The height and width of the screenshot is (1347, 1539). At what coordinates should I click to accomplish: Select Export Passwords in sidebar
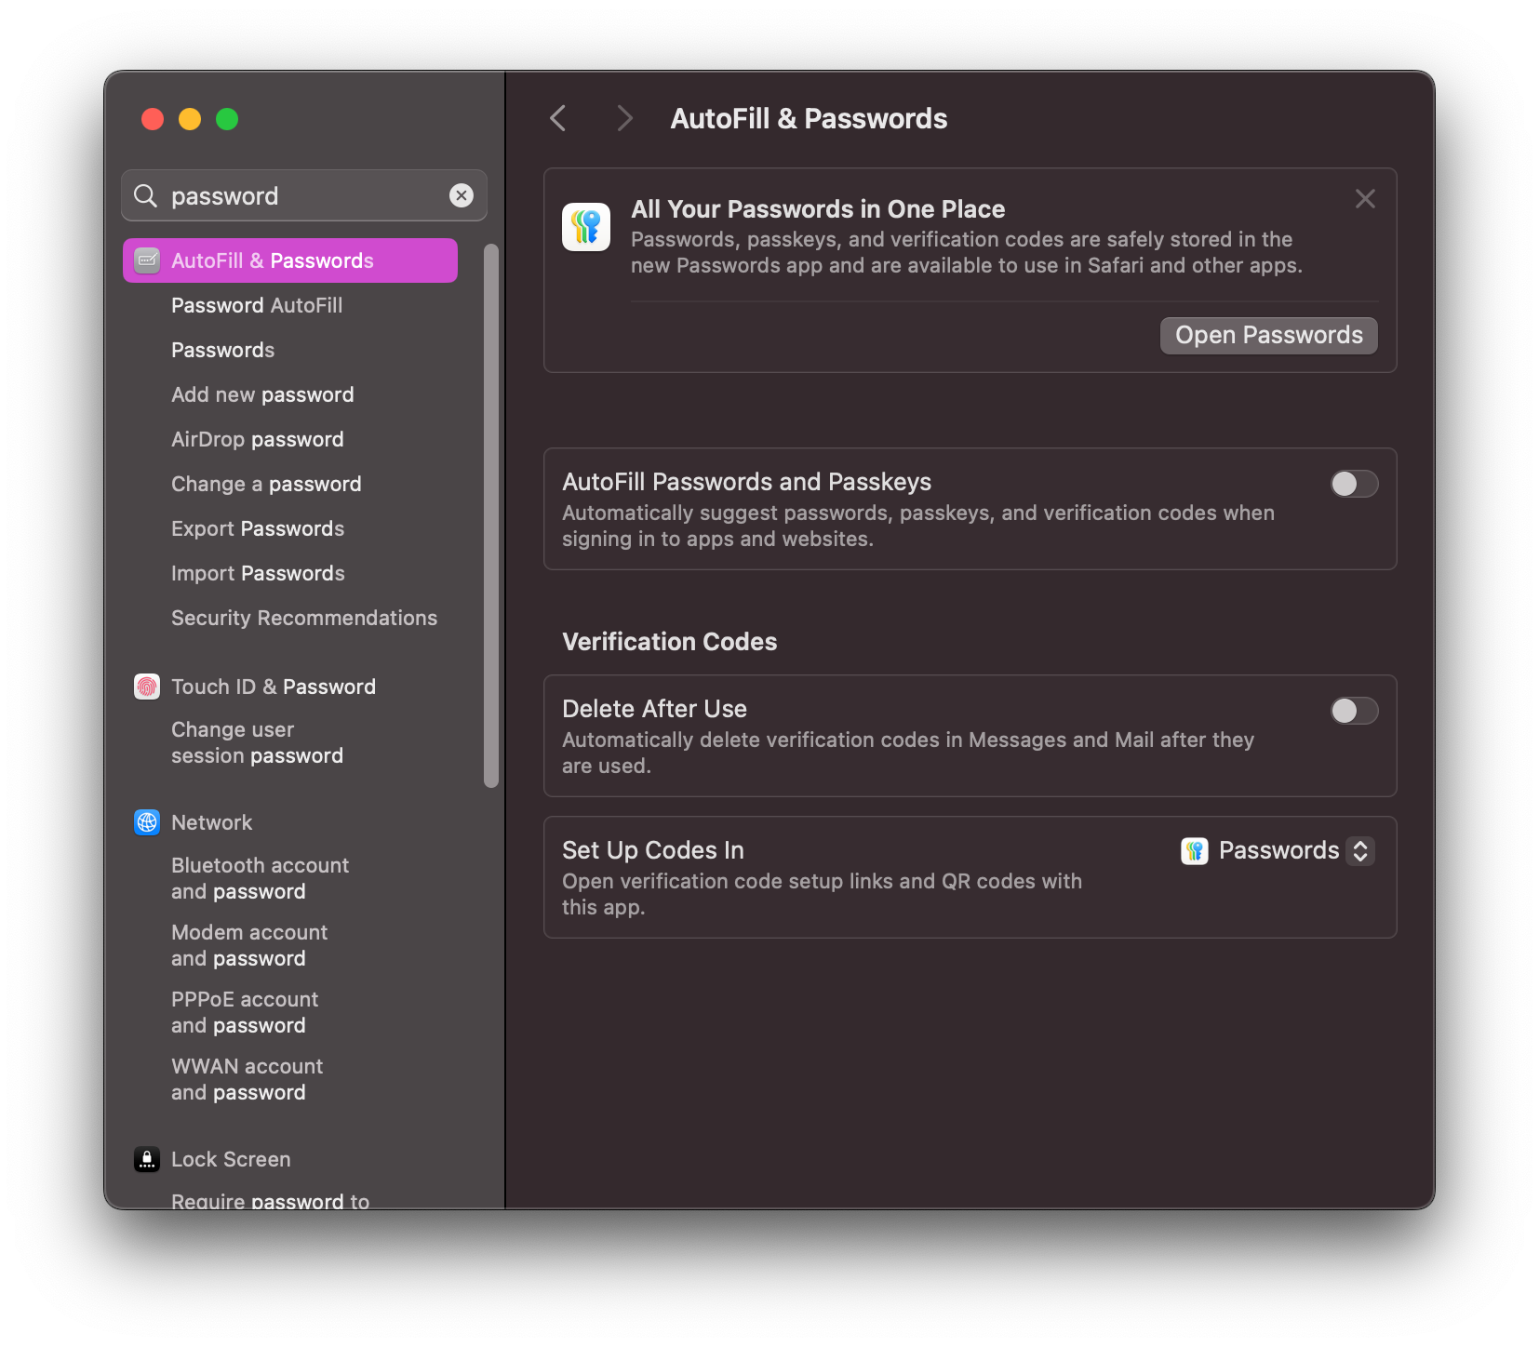point(257,529)
